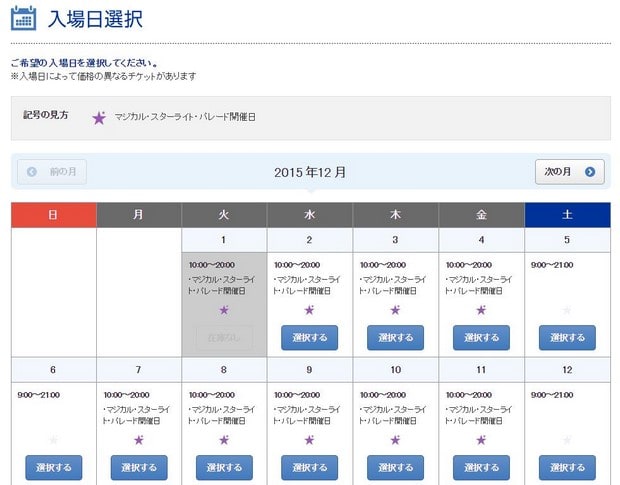Click date number 5 in the calendar

pos(567,240)
